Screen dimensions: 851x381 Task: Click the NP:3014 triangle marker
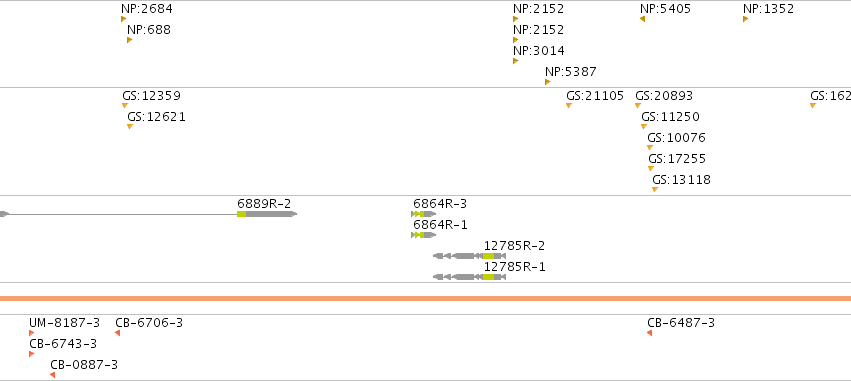click(x=516, y=61)
